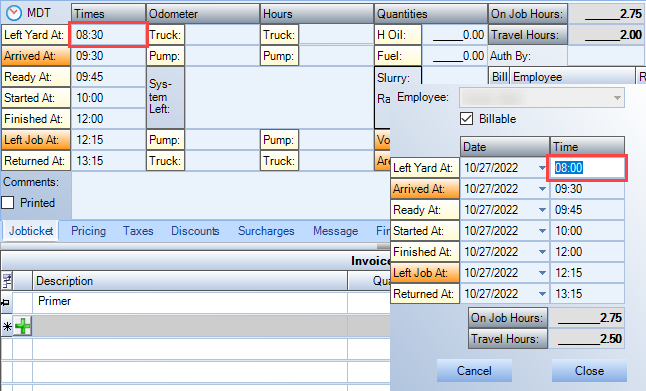
Task: Open the Employee dropdown
Action: point(617,98)
